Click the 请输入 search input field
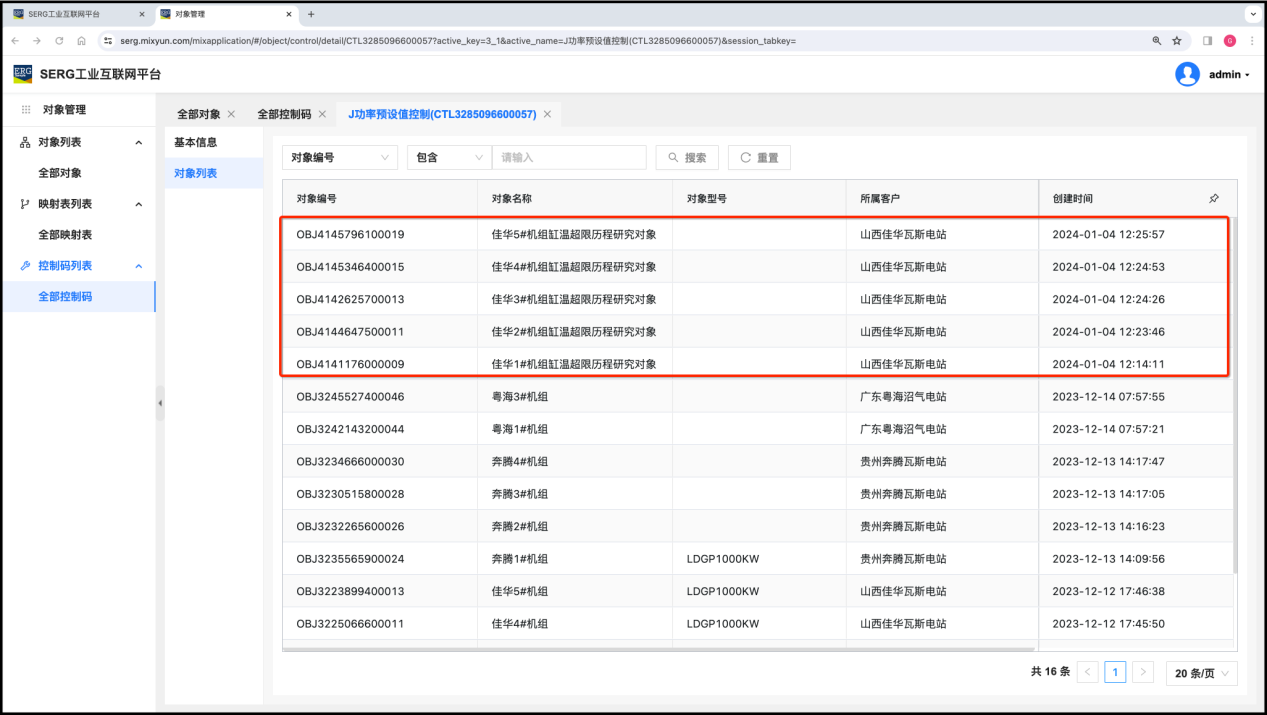Viewport: 1267px width, 715px height. (568, 158)
